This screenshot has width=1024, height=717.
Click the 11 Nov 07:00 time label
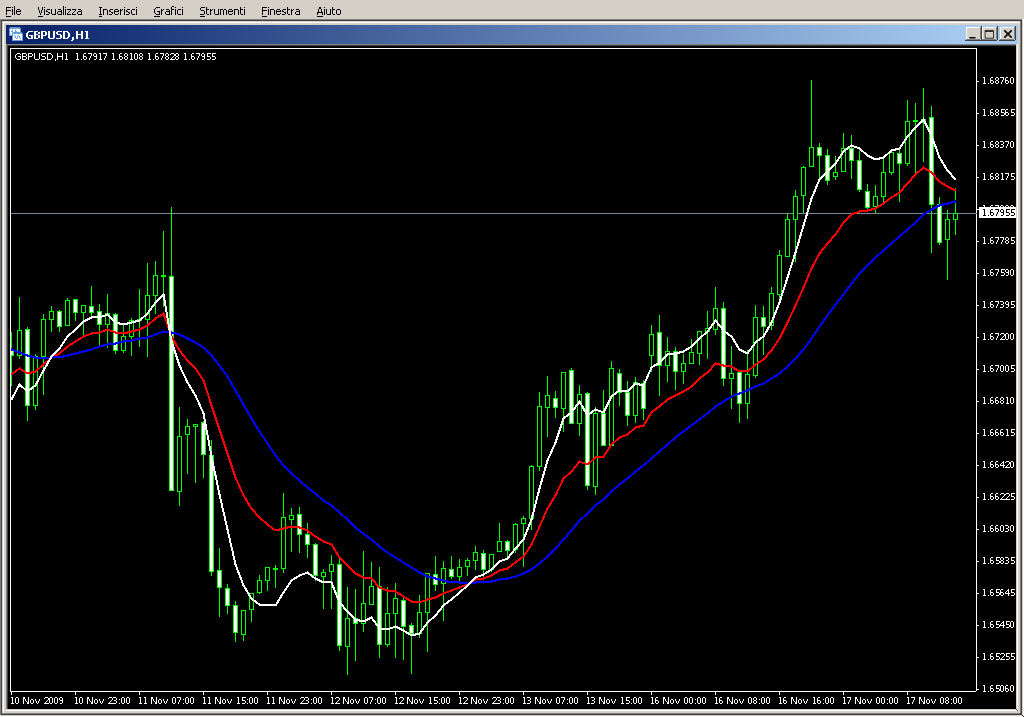(x=166, y=701)
